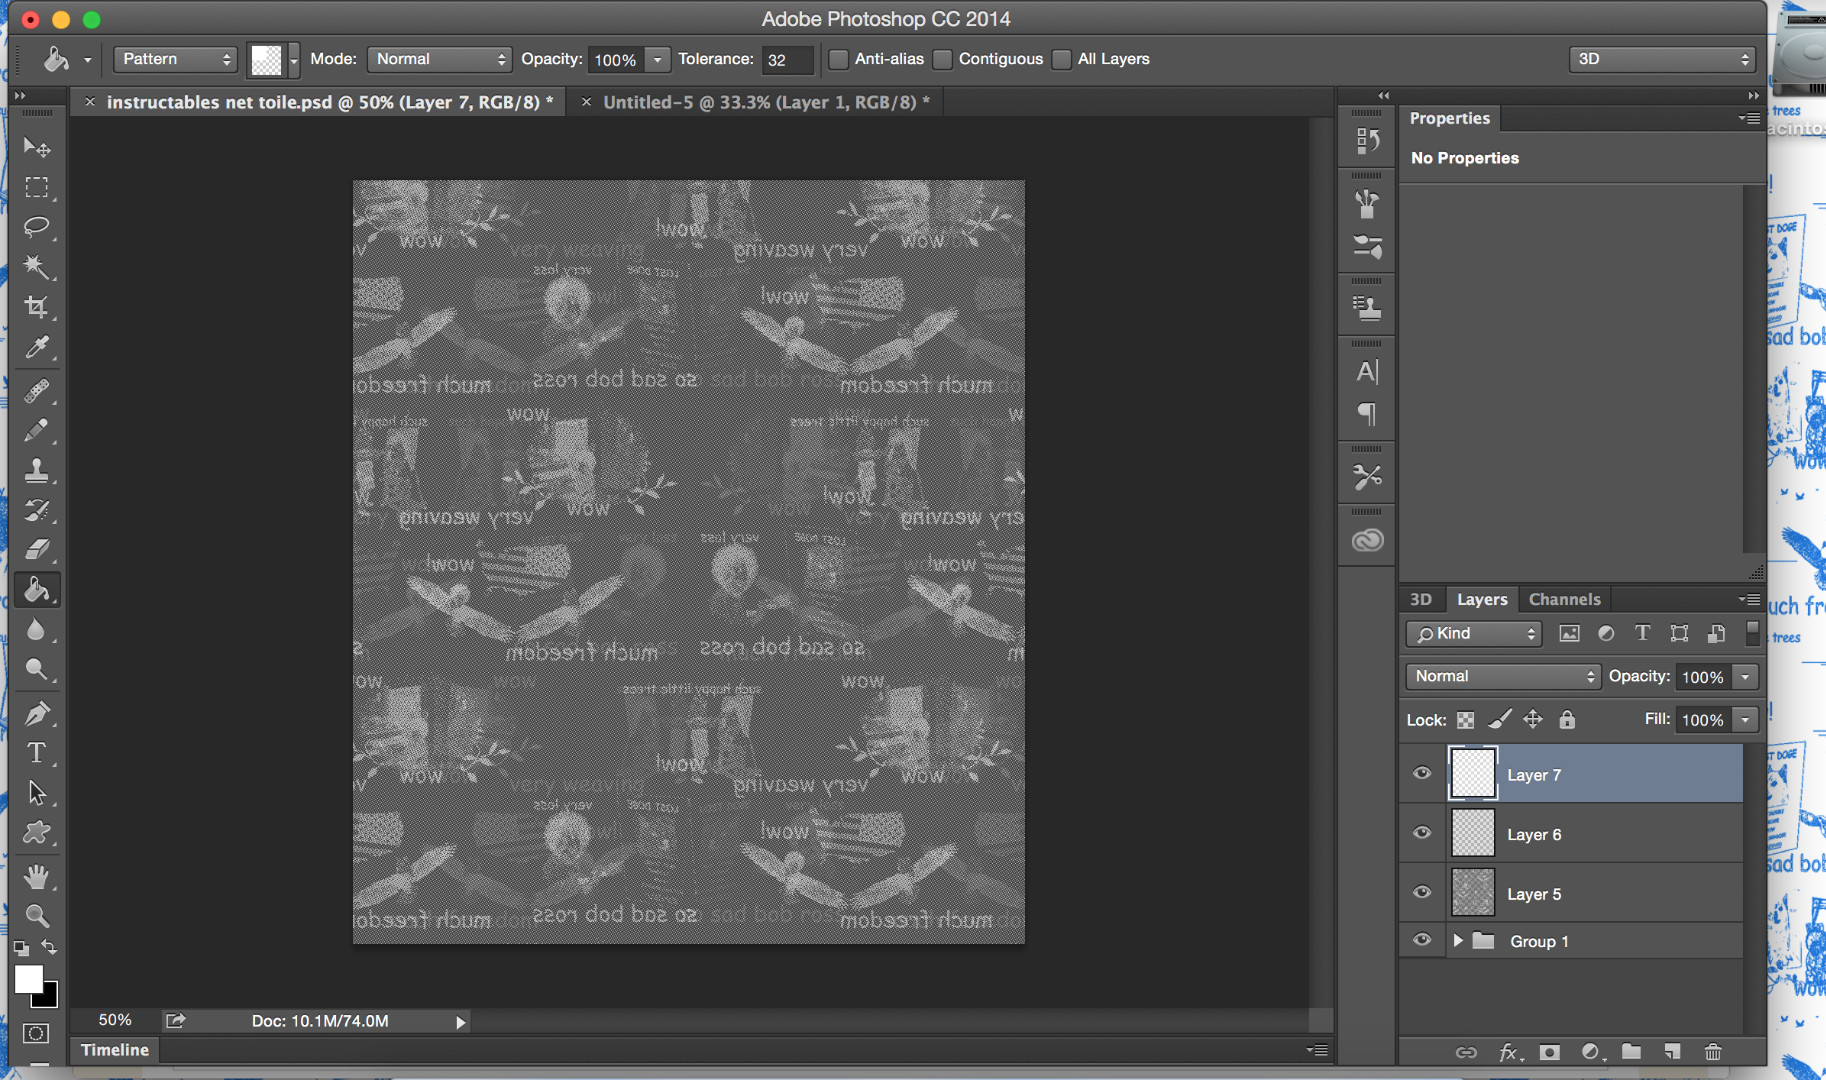Open the Creative Cloud Libraries panel icon
Screen dimensions: 1826x1080
coord(1367,540)
